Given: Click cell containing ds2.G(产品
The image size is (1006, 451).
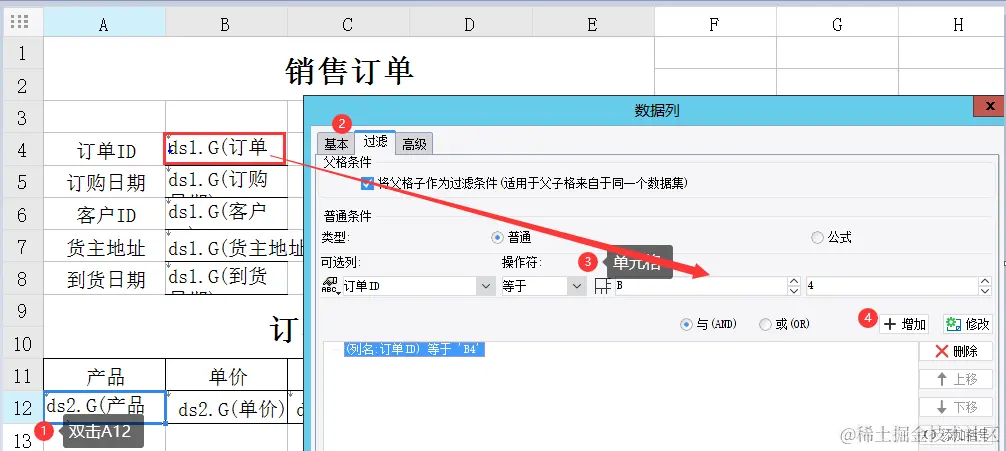Looking at the screenshot, I should tap(105, 407).
